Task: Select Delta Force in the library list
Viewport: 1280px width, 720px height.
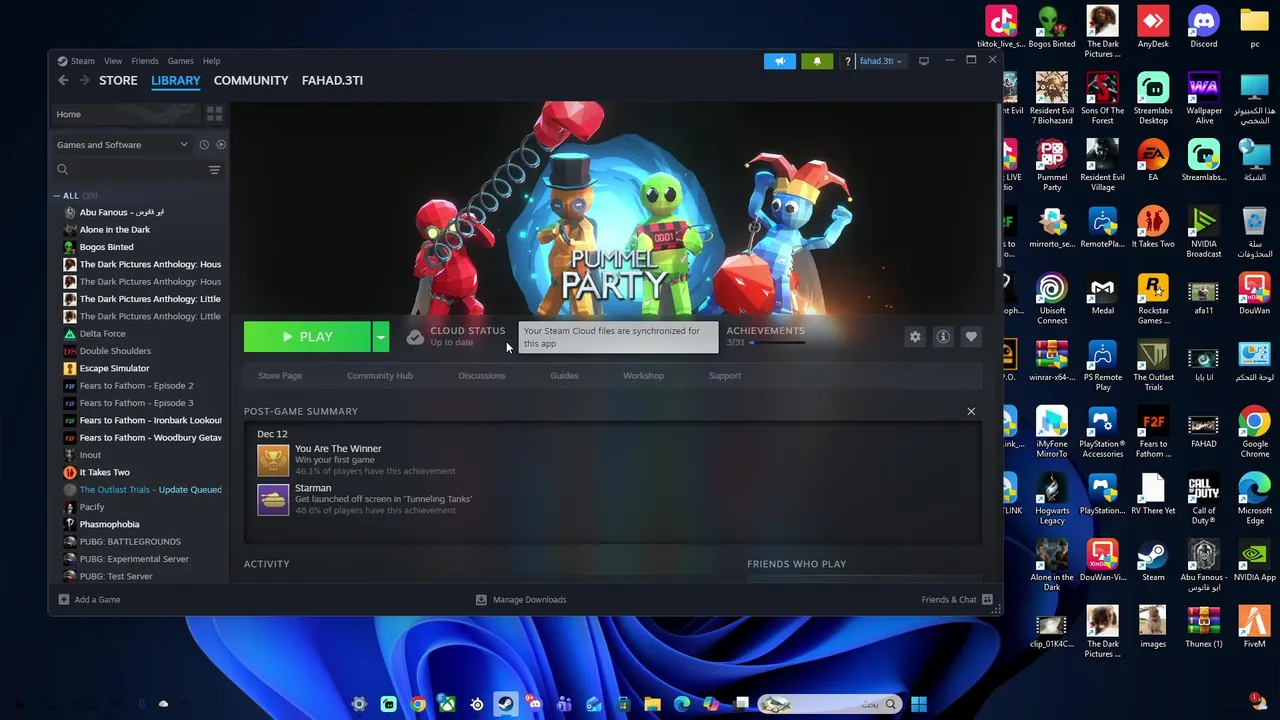Action: (x=103, y=334)
